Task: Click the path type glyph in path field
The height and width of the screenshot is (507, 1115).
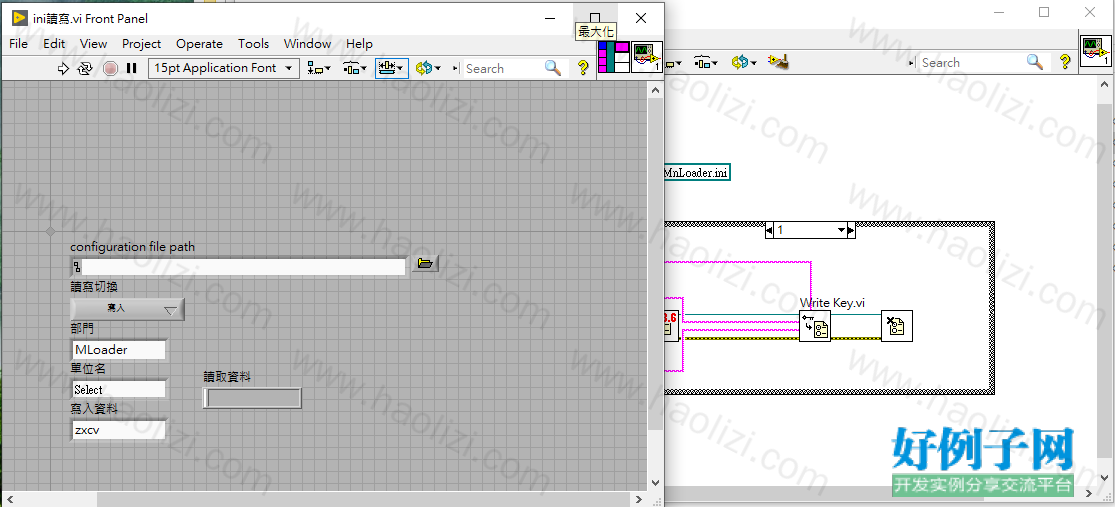Action: pos(76,267)
